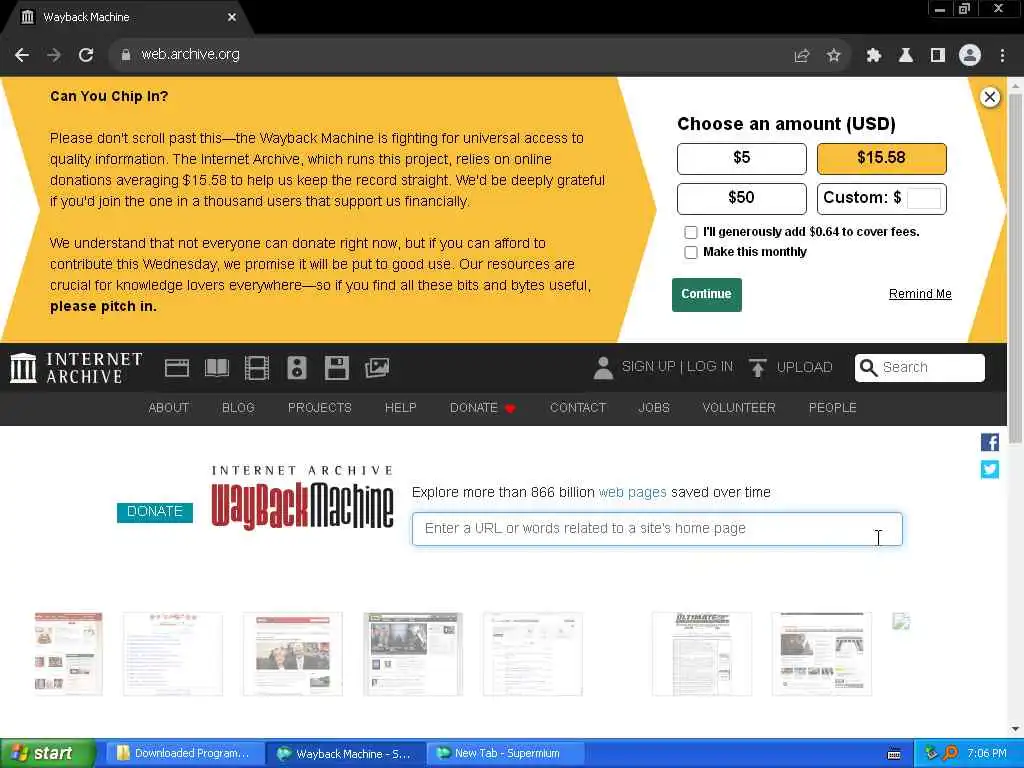Click into the archive Search box
The height and width of the screenshot is (768, 1024).
[x=920, y=368]
